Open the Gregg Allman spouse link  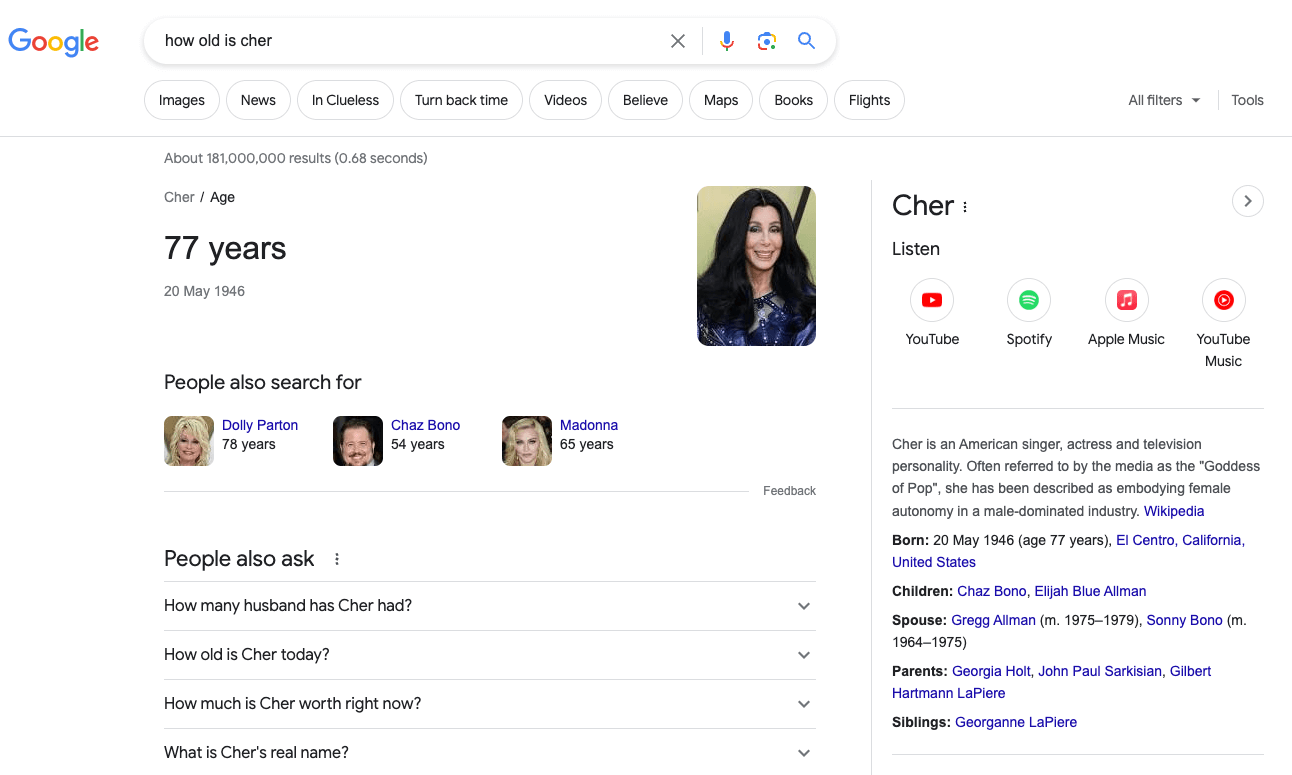[x=993, y=620]
